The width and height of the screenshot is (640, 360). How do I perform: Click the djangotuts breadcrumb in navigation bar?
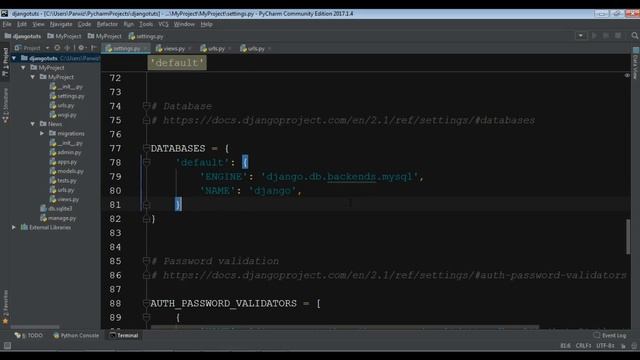23,36
